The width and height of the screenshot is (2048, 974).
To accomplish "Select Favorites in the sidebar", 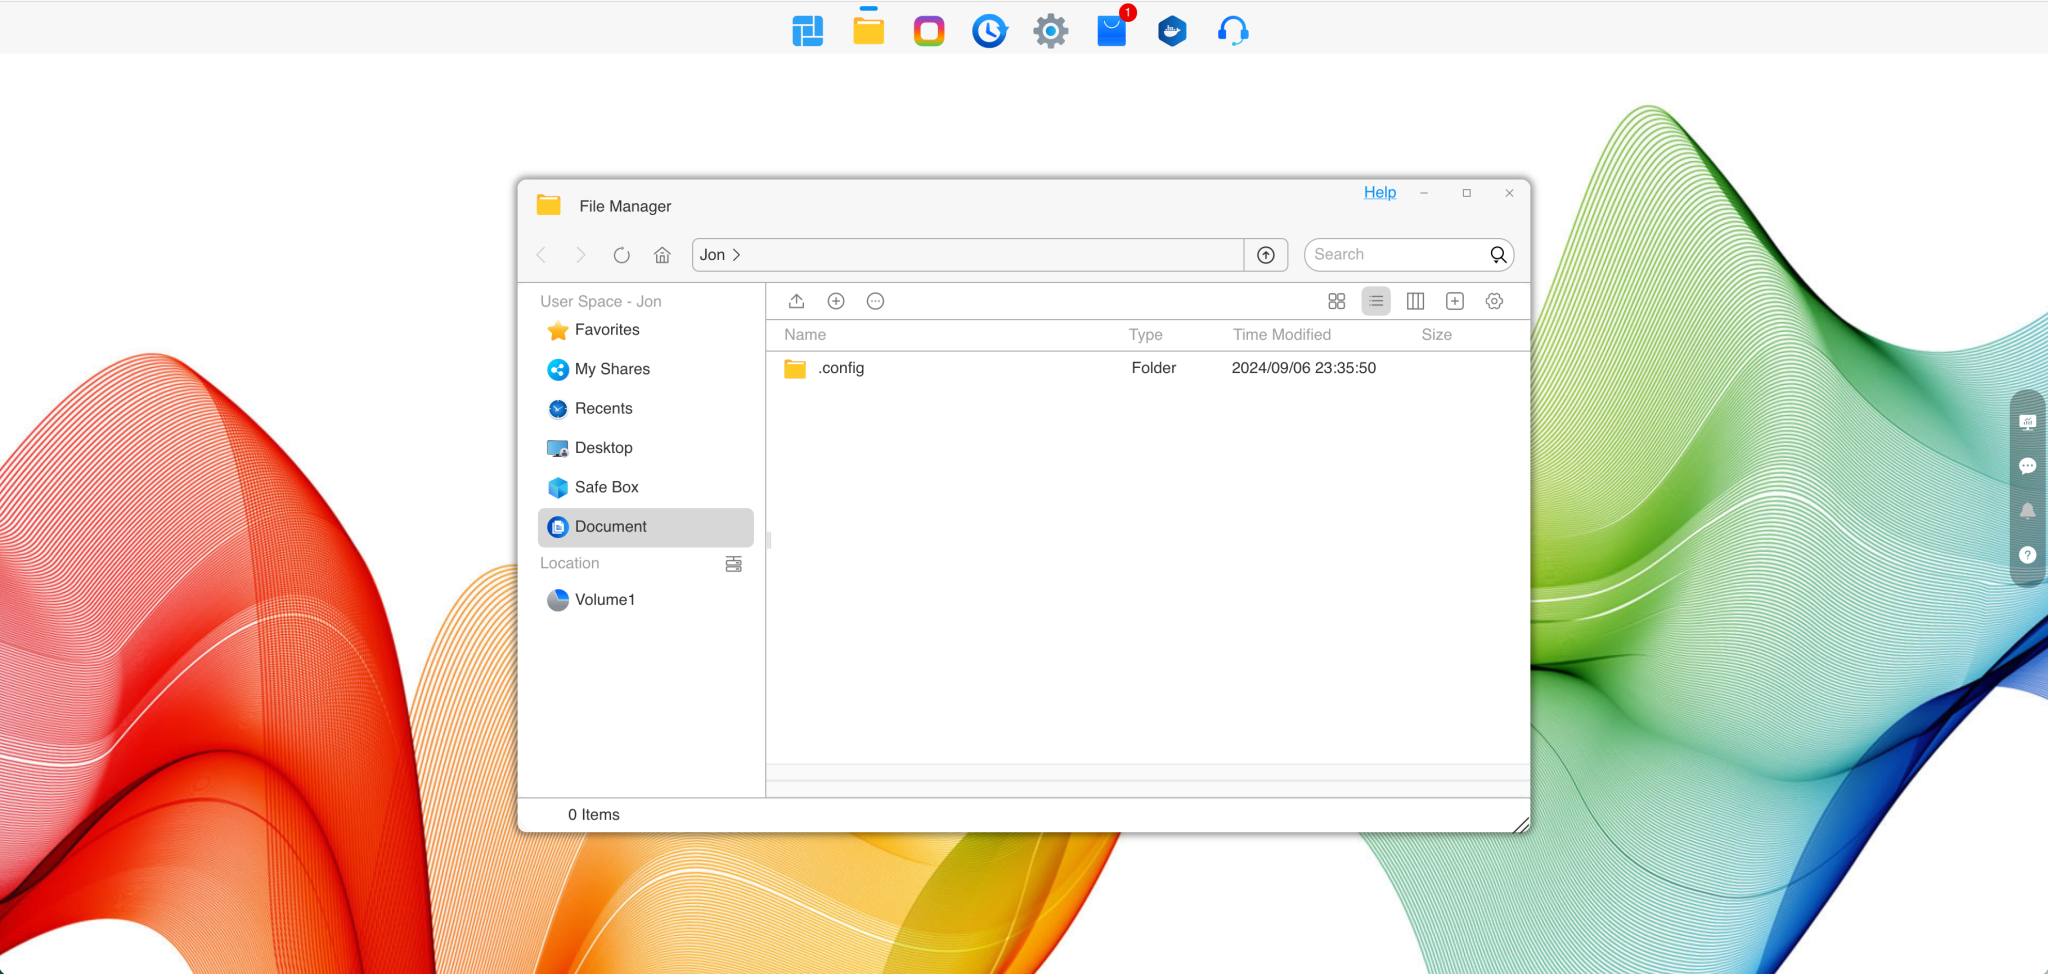I will [x=606, y=330].
